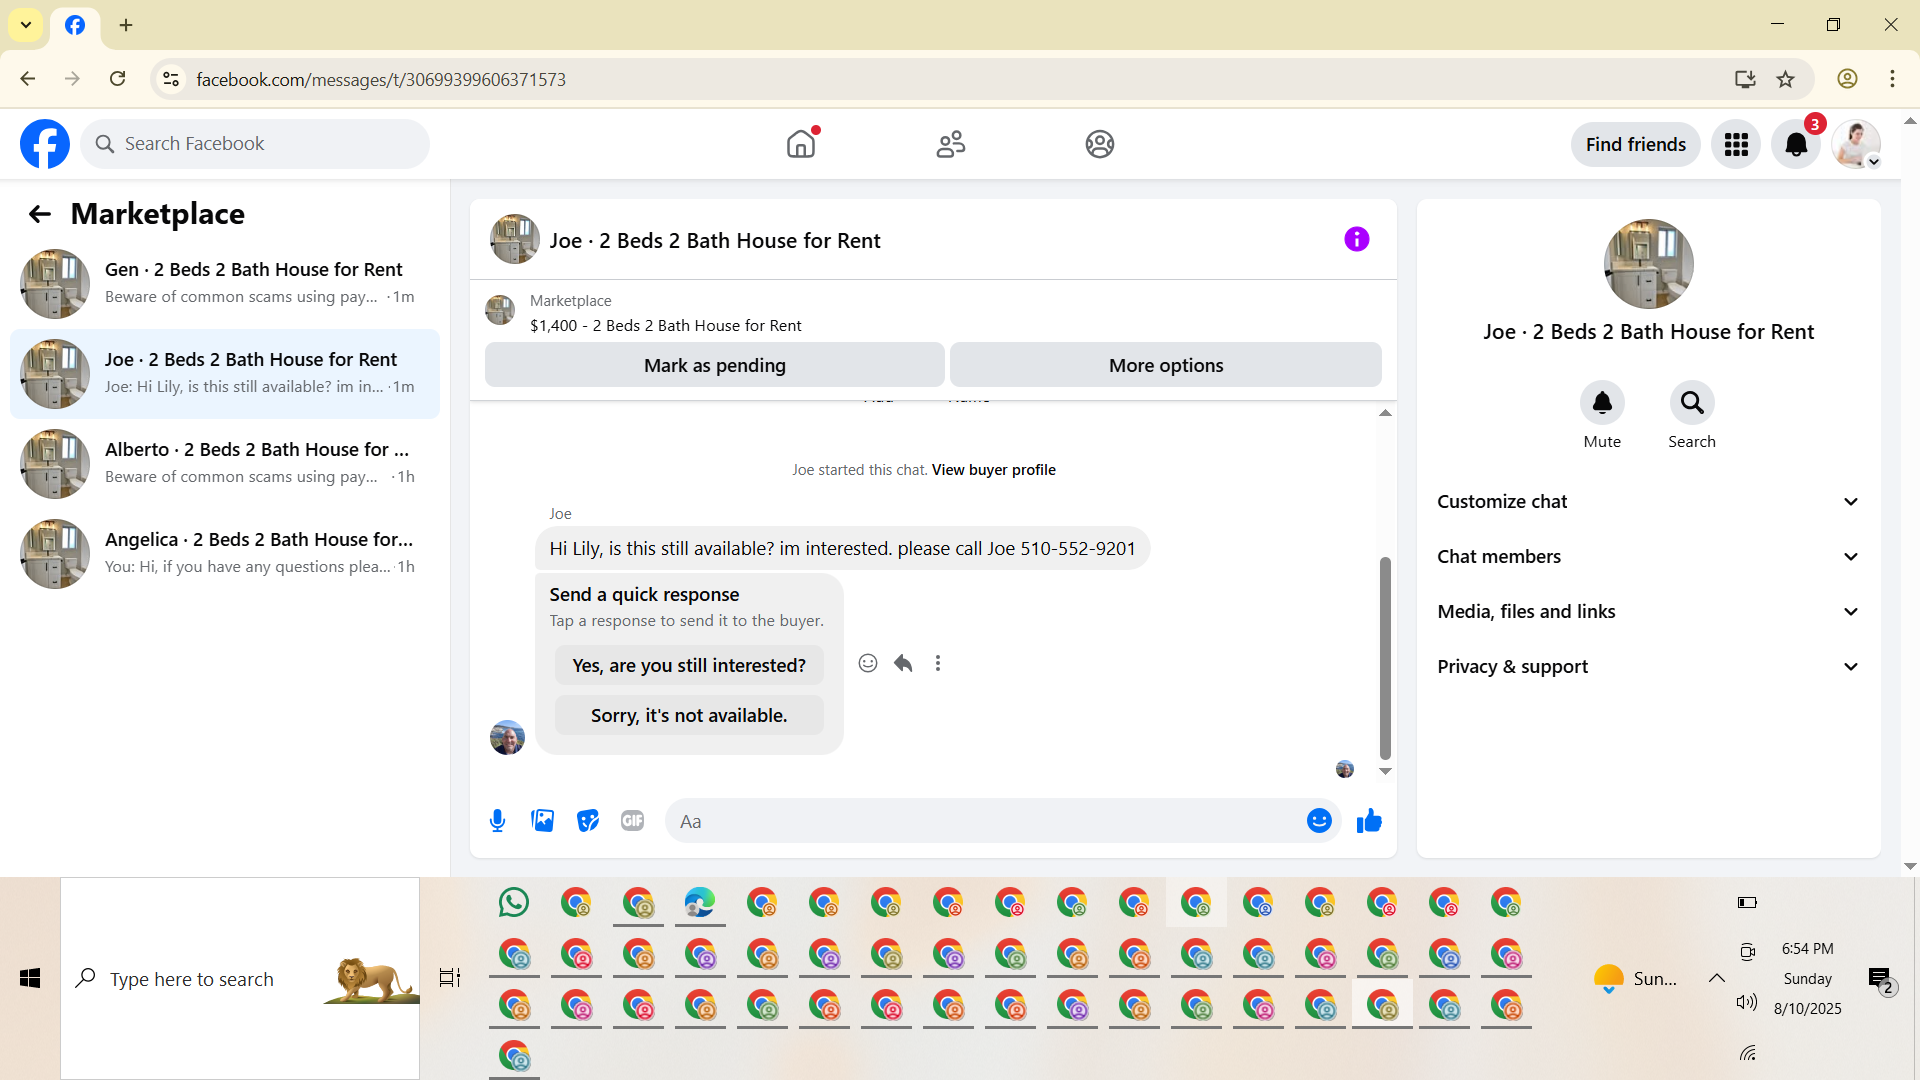Open Facebook notifications bell
Image resolution: width=1920 pixels, height=1080 pixels.
click(x=1796, y=145)
